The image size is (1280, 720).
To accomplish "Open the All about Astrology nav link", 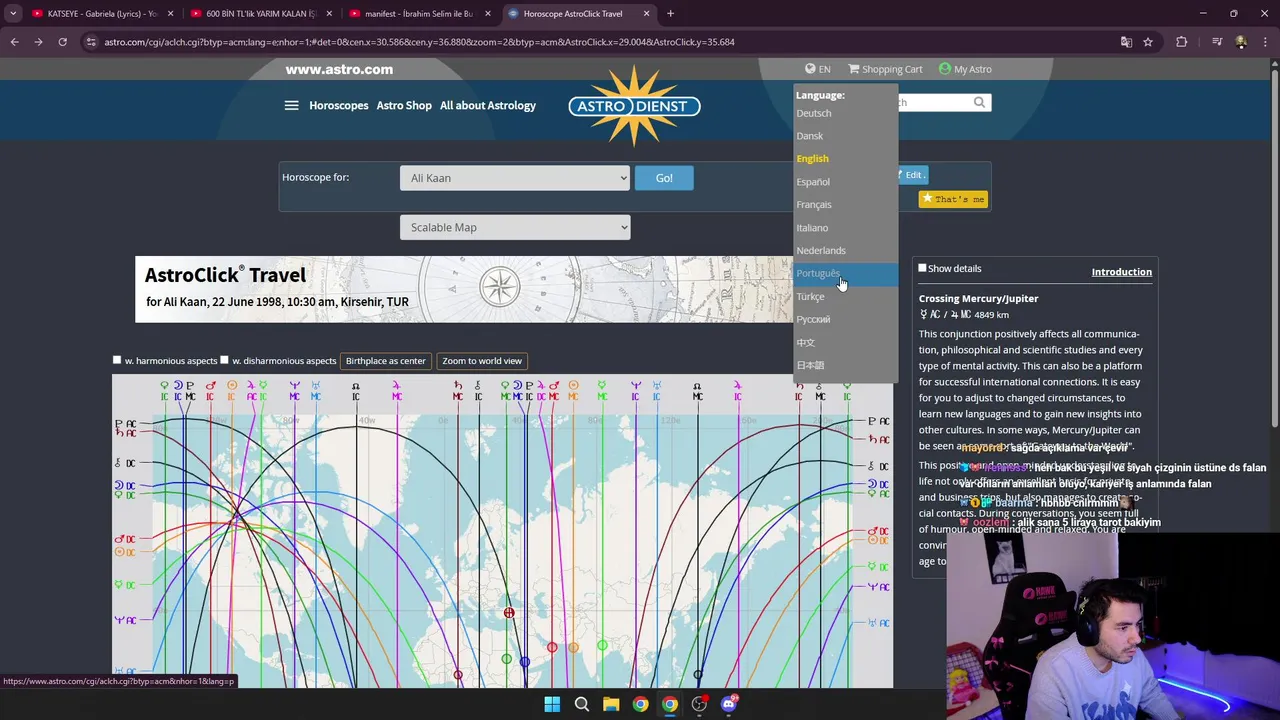I will click(488, 105).
